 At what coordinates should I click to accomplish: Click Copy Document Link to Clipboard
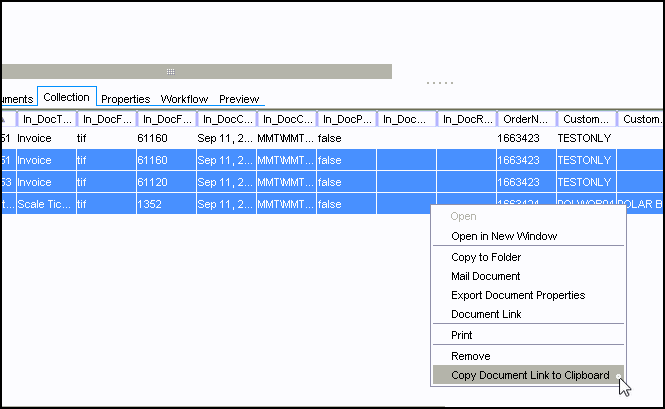coord(529,375)
